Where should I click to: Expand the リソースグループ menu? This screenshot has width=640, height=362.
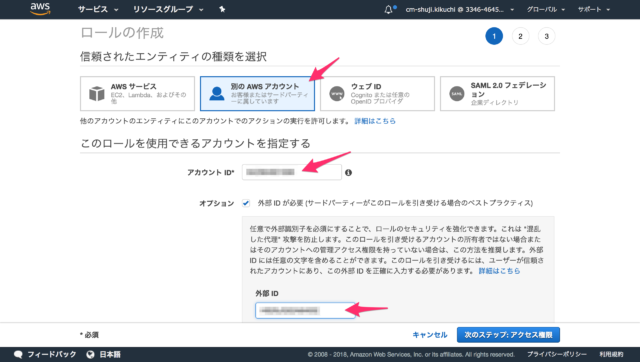[168, 9]
